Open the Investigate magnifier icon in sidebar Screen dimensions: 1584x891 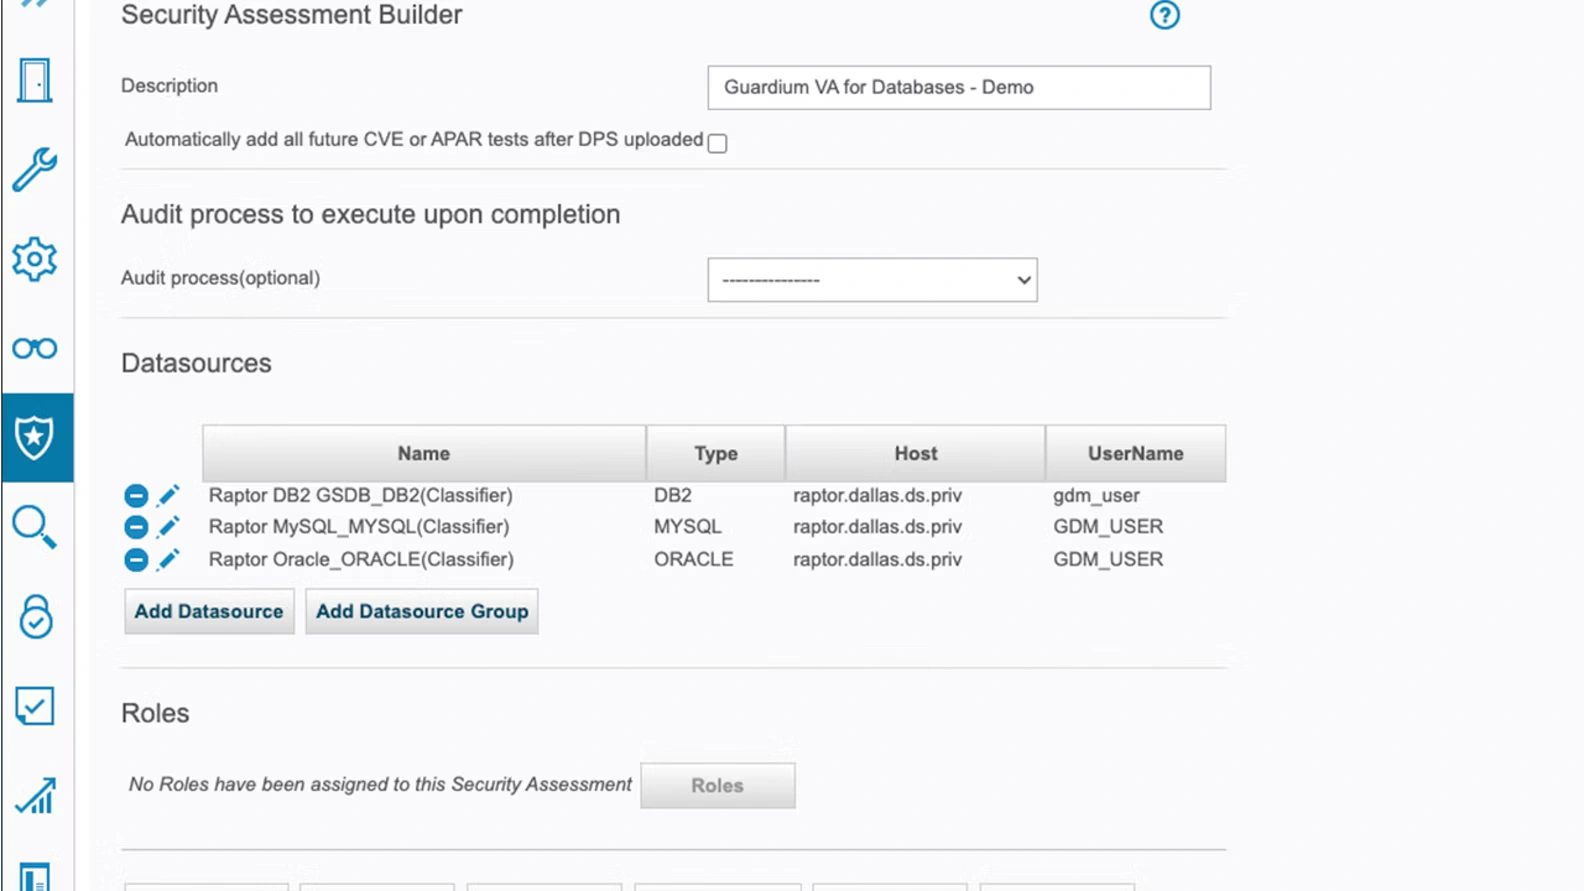(35, 527)
